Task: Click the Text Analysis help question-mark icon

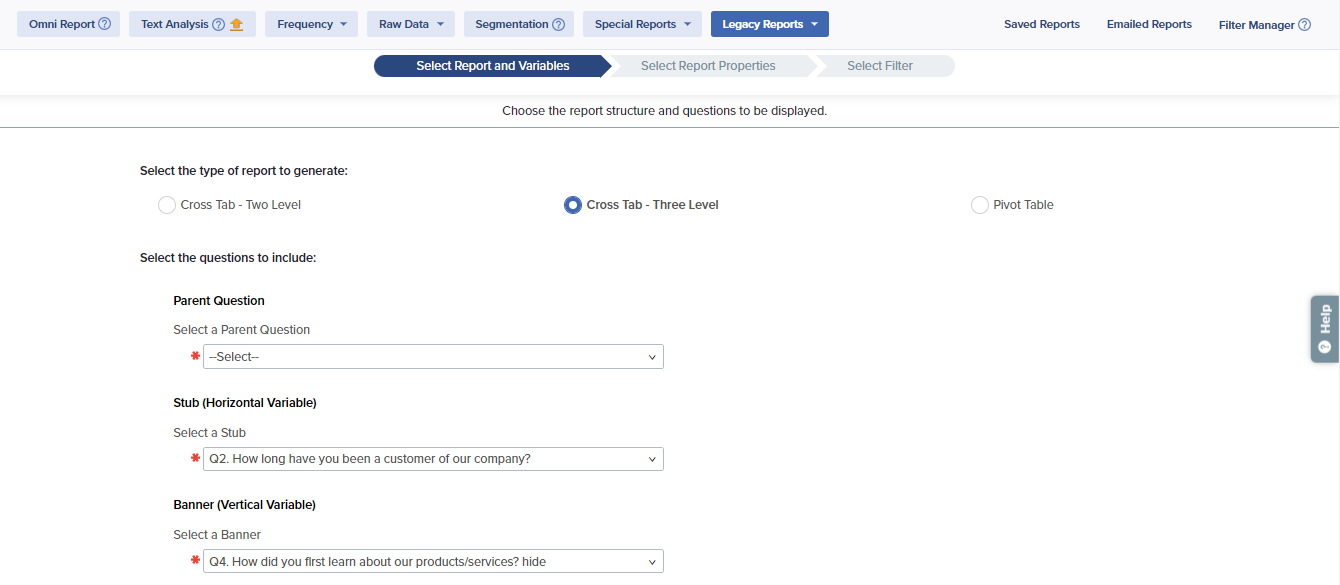Action: (219, 24)
